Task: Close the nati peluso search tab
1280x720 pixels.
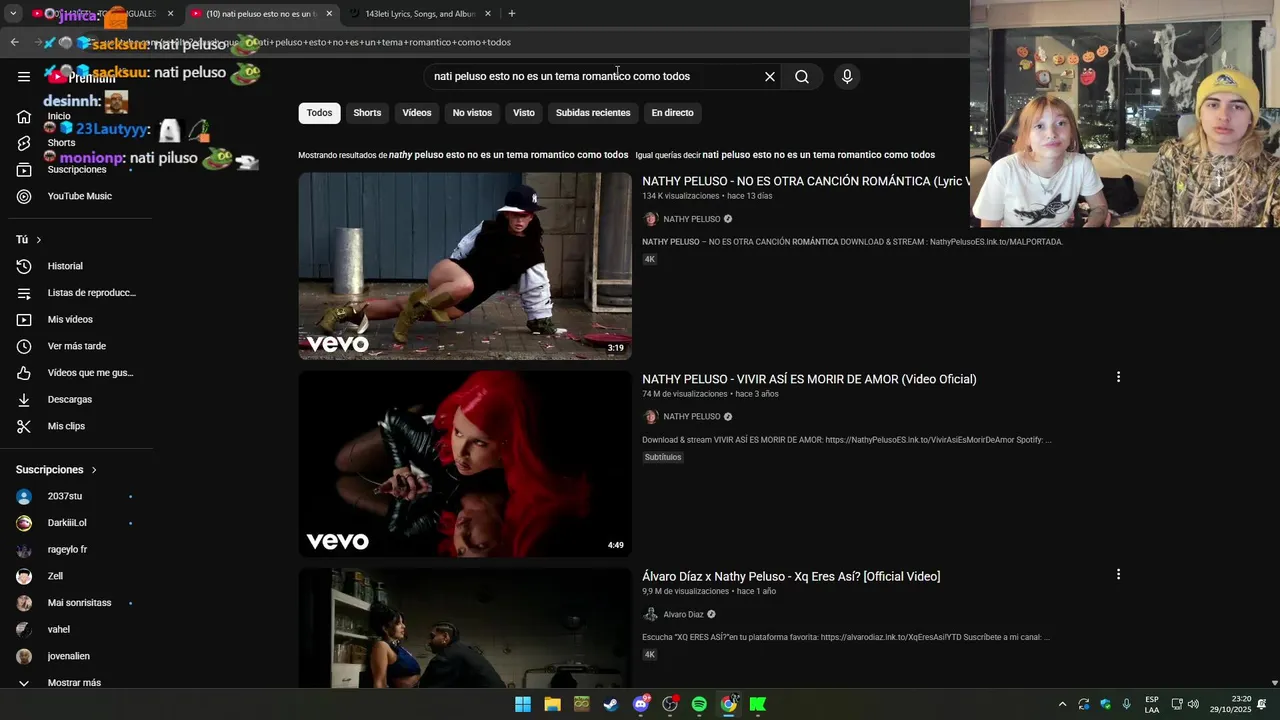Action: coord(329,14)
